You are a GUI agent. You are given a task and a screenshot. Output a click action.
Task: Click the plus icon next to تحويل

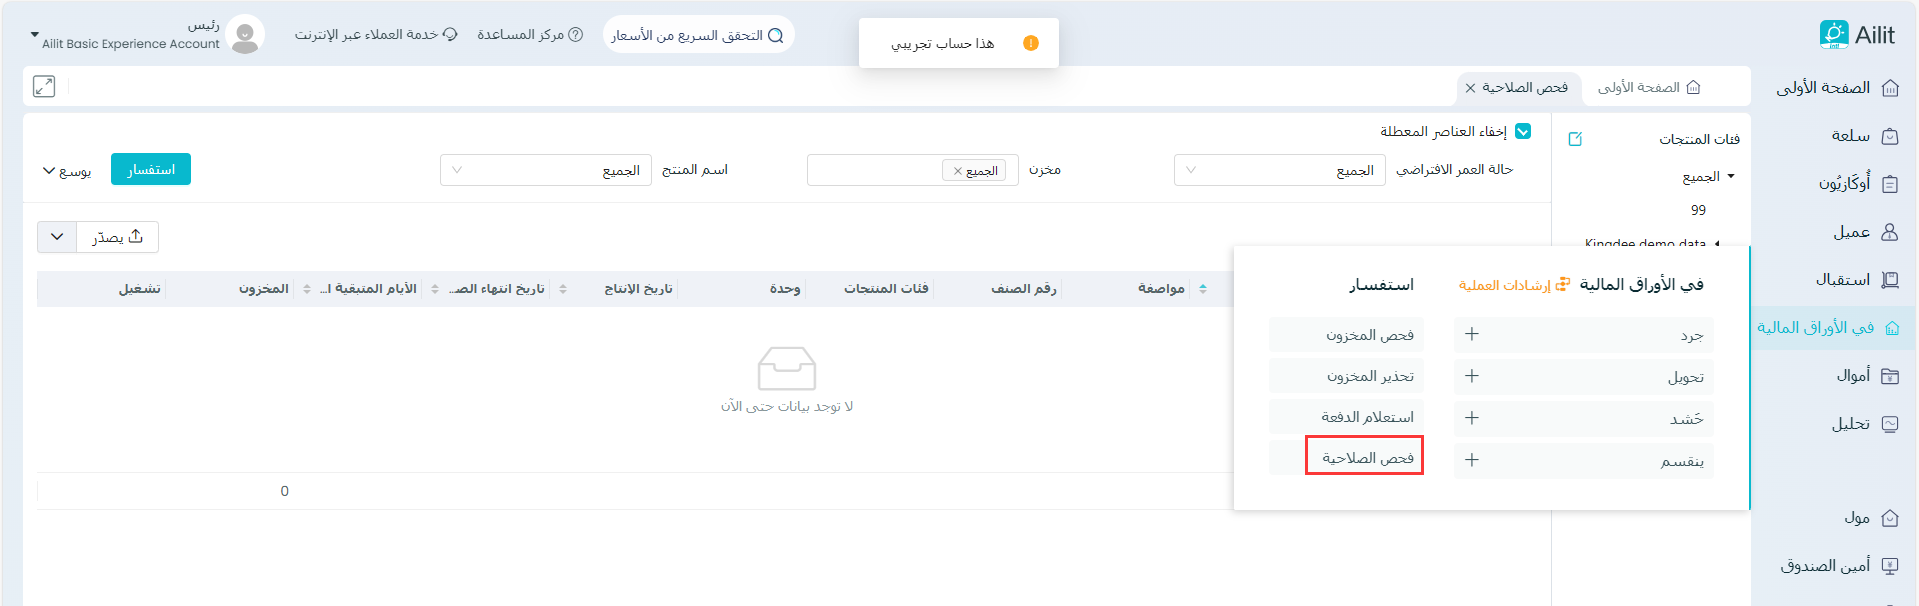pyautogui.click(x=1472, y=376)
